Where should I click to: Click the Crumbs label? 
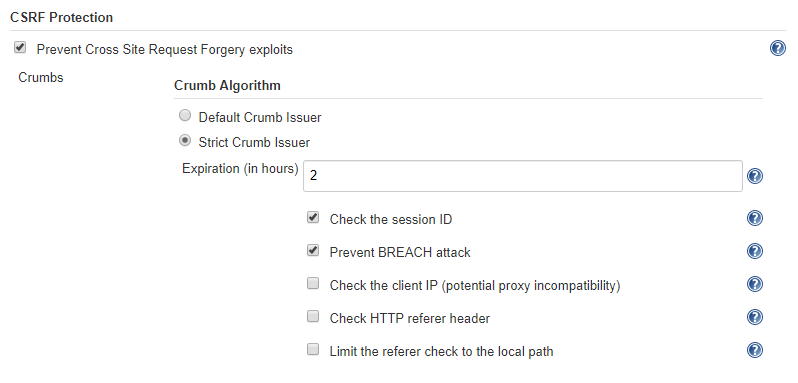coord(41,77)
